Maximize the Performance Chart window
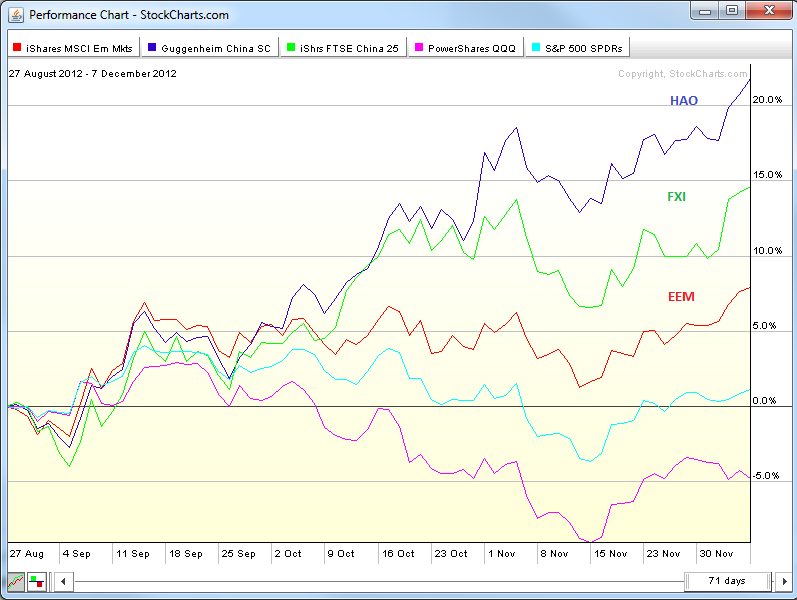Screen dimensions: 797x600 [x=732, y=11]
